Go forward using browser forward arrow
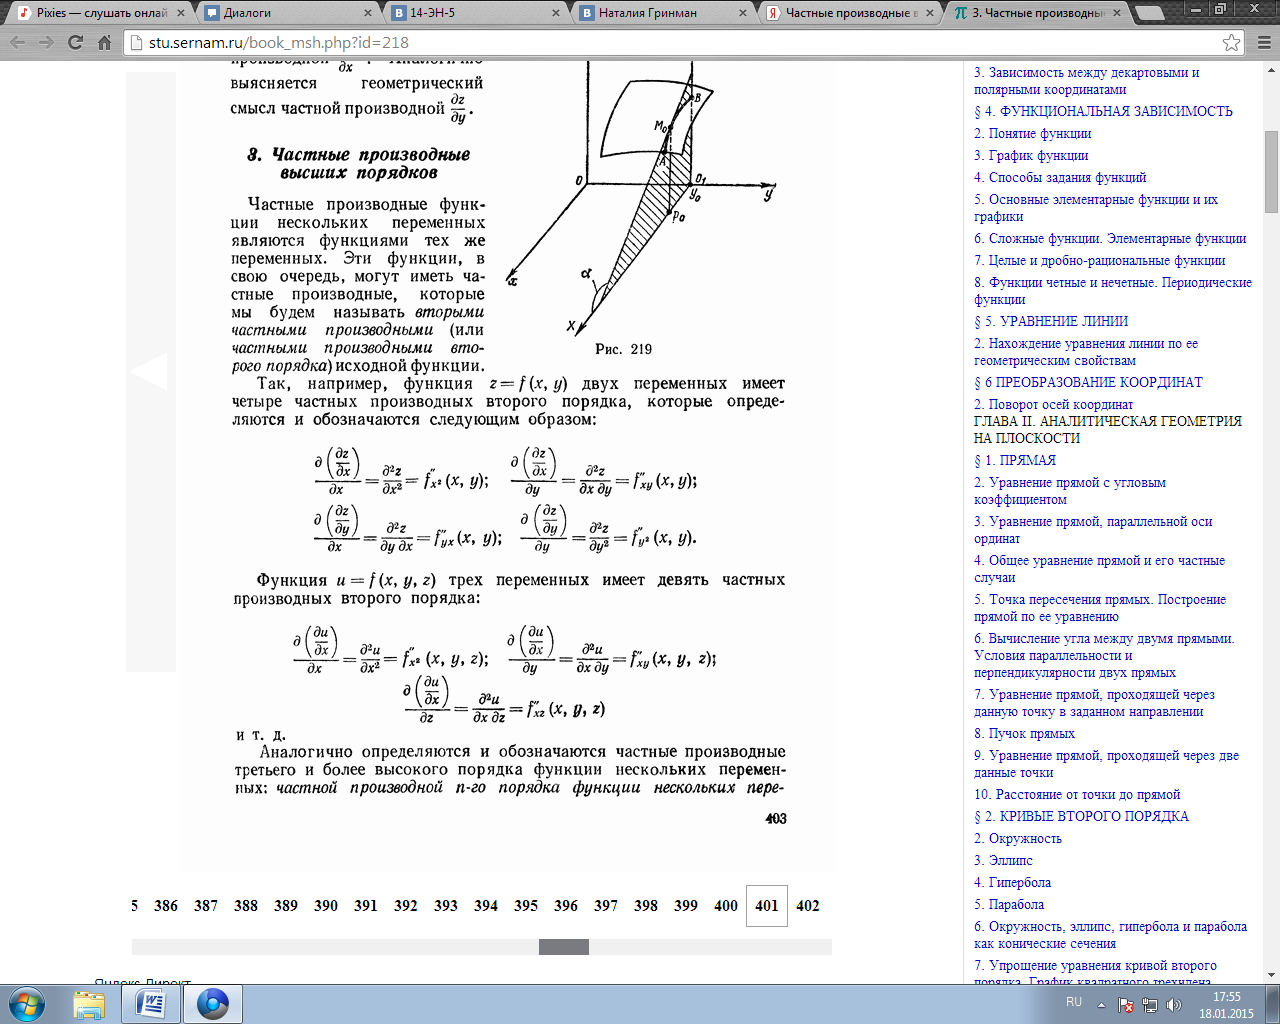1280x1024 pixels. 46,43
